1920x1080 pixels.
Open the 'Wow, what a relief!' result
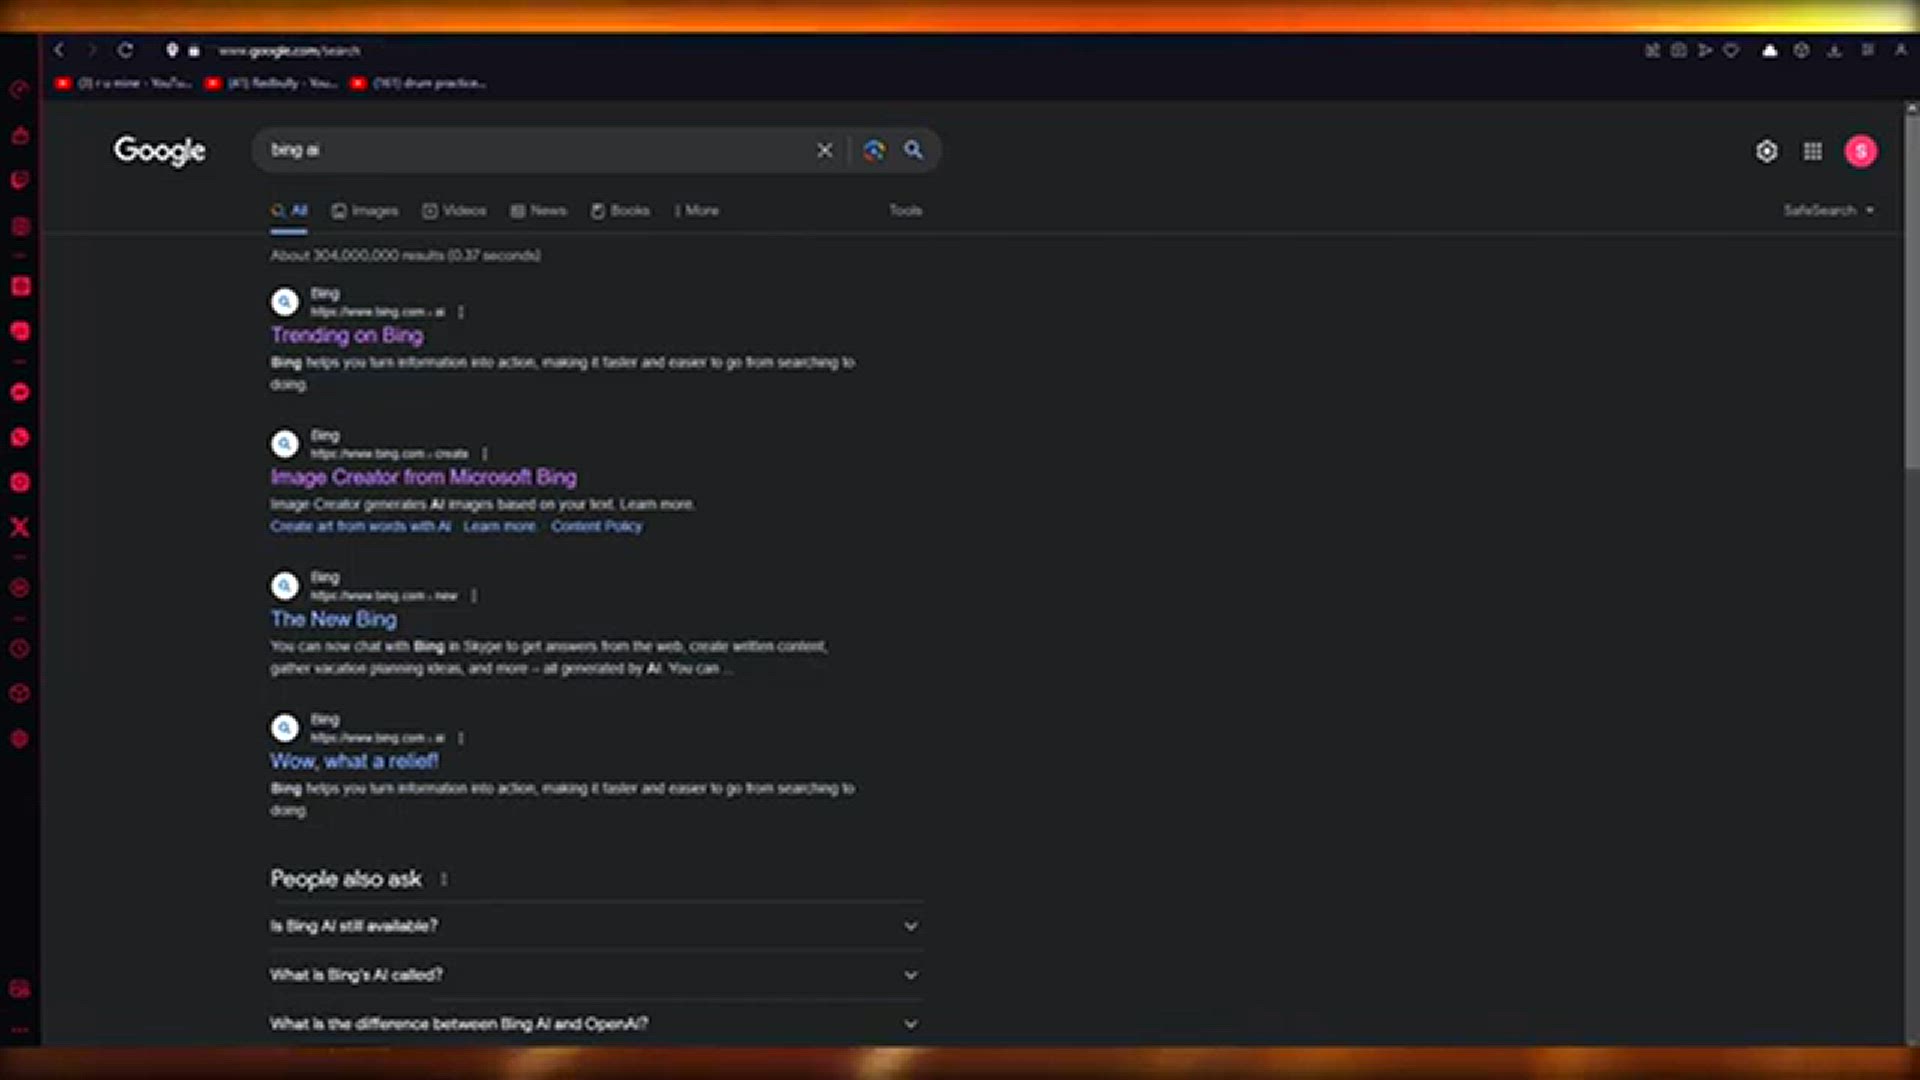click(x=355, y=762)
